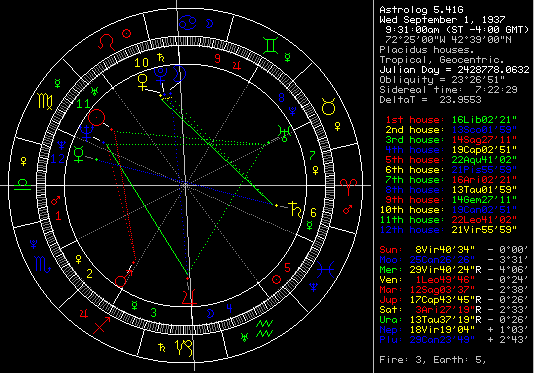The width and height of the screenshot is (534, 373).
Task: Select the large green Uranus symbol in chart
Action: pyautogui.click(x=284, y=133)
